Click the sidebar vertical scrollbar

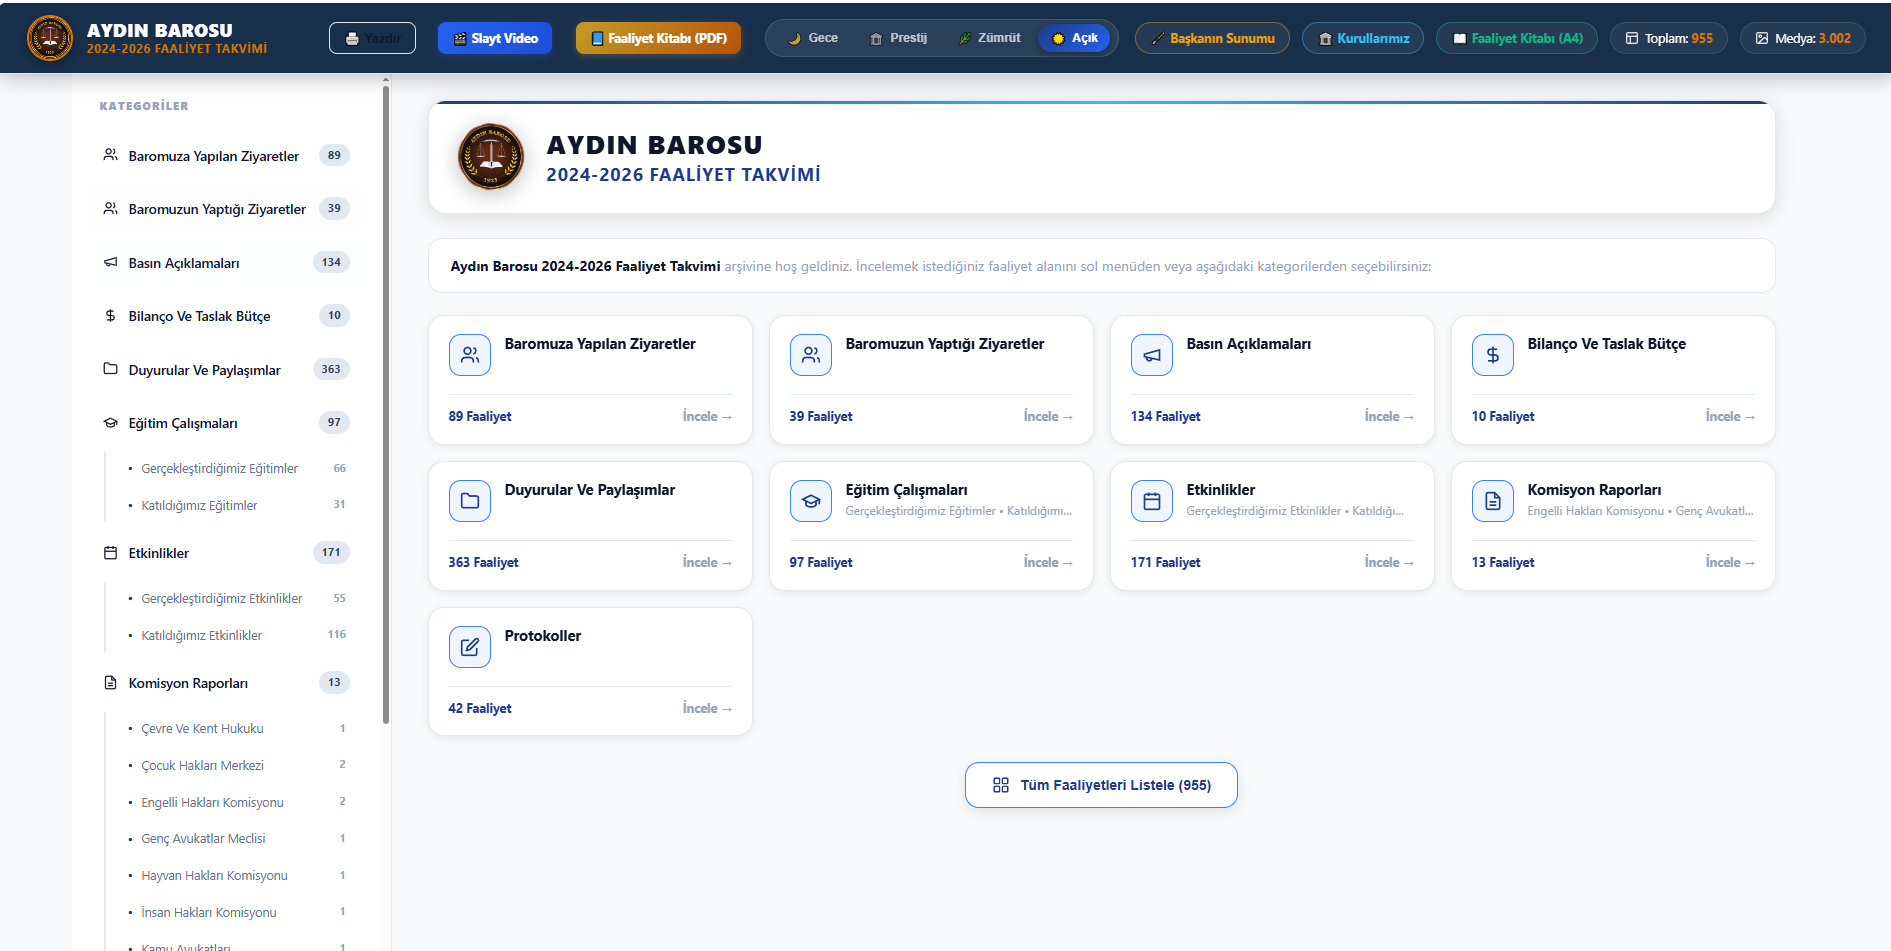pyautogui.click(x=386, y=404)
